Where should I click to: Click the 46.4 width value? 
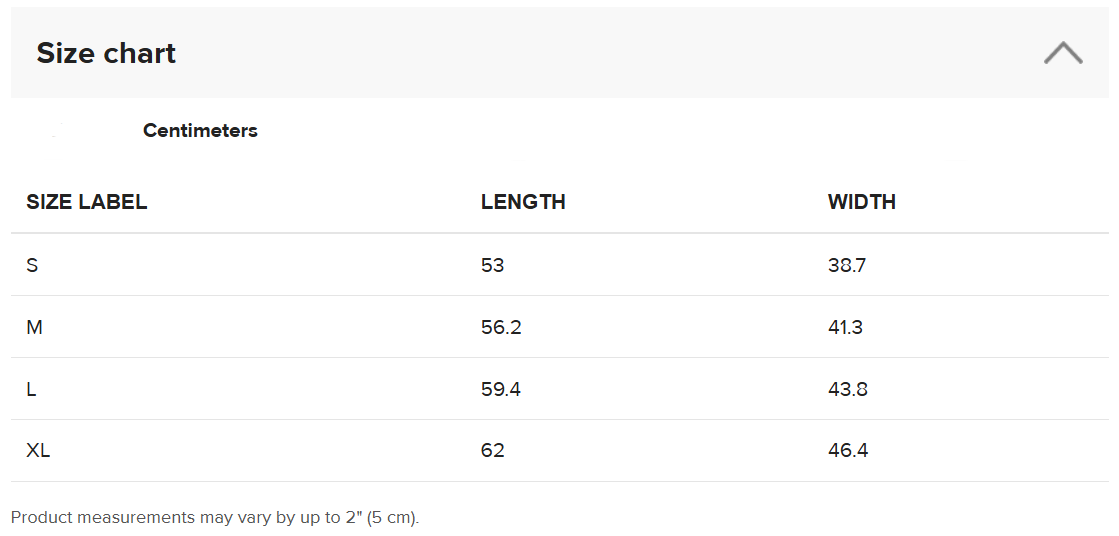(848, 451)
